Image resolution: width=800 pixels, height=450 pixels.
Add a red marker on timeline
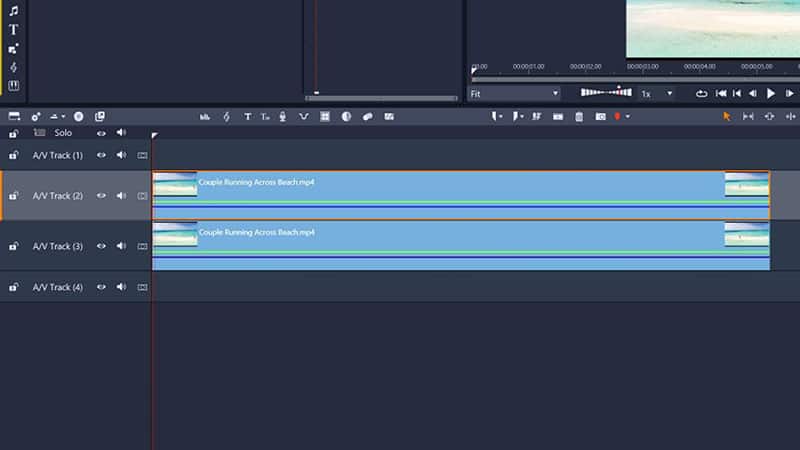point(617,117)
